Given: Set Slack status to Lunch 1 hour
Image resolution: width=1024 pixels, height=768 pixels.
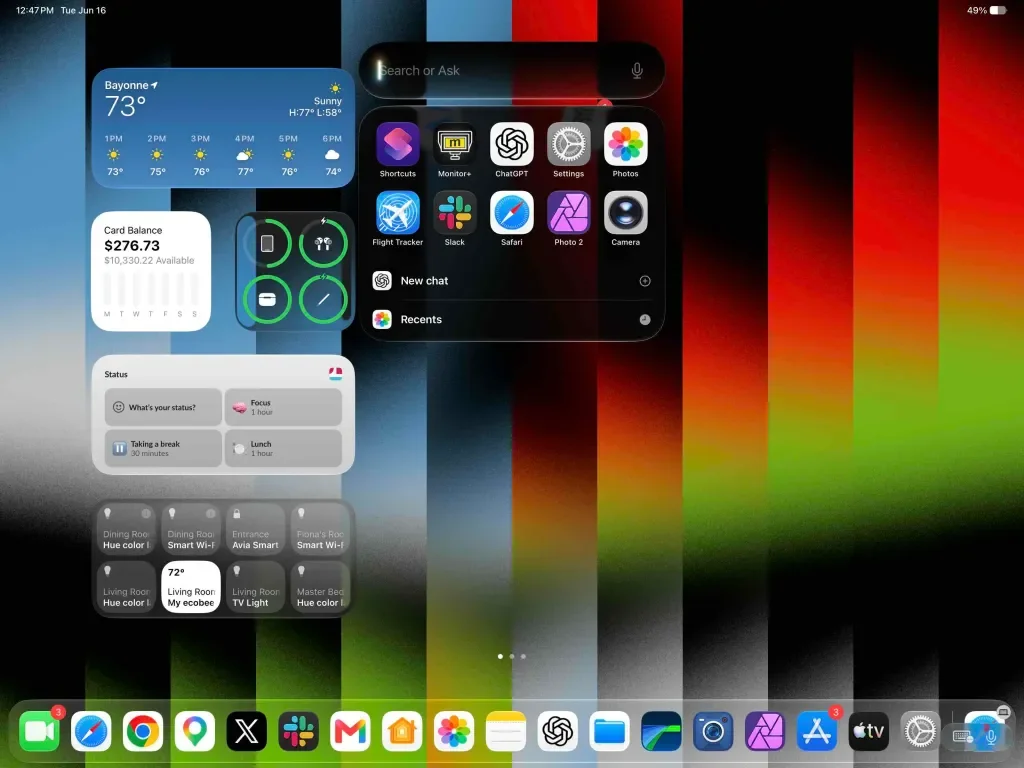Looking at the screenshot, I should (x=283, y=448).
